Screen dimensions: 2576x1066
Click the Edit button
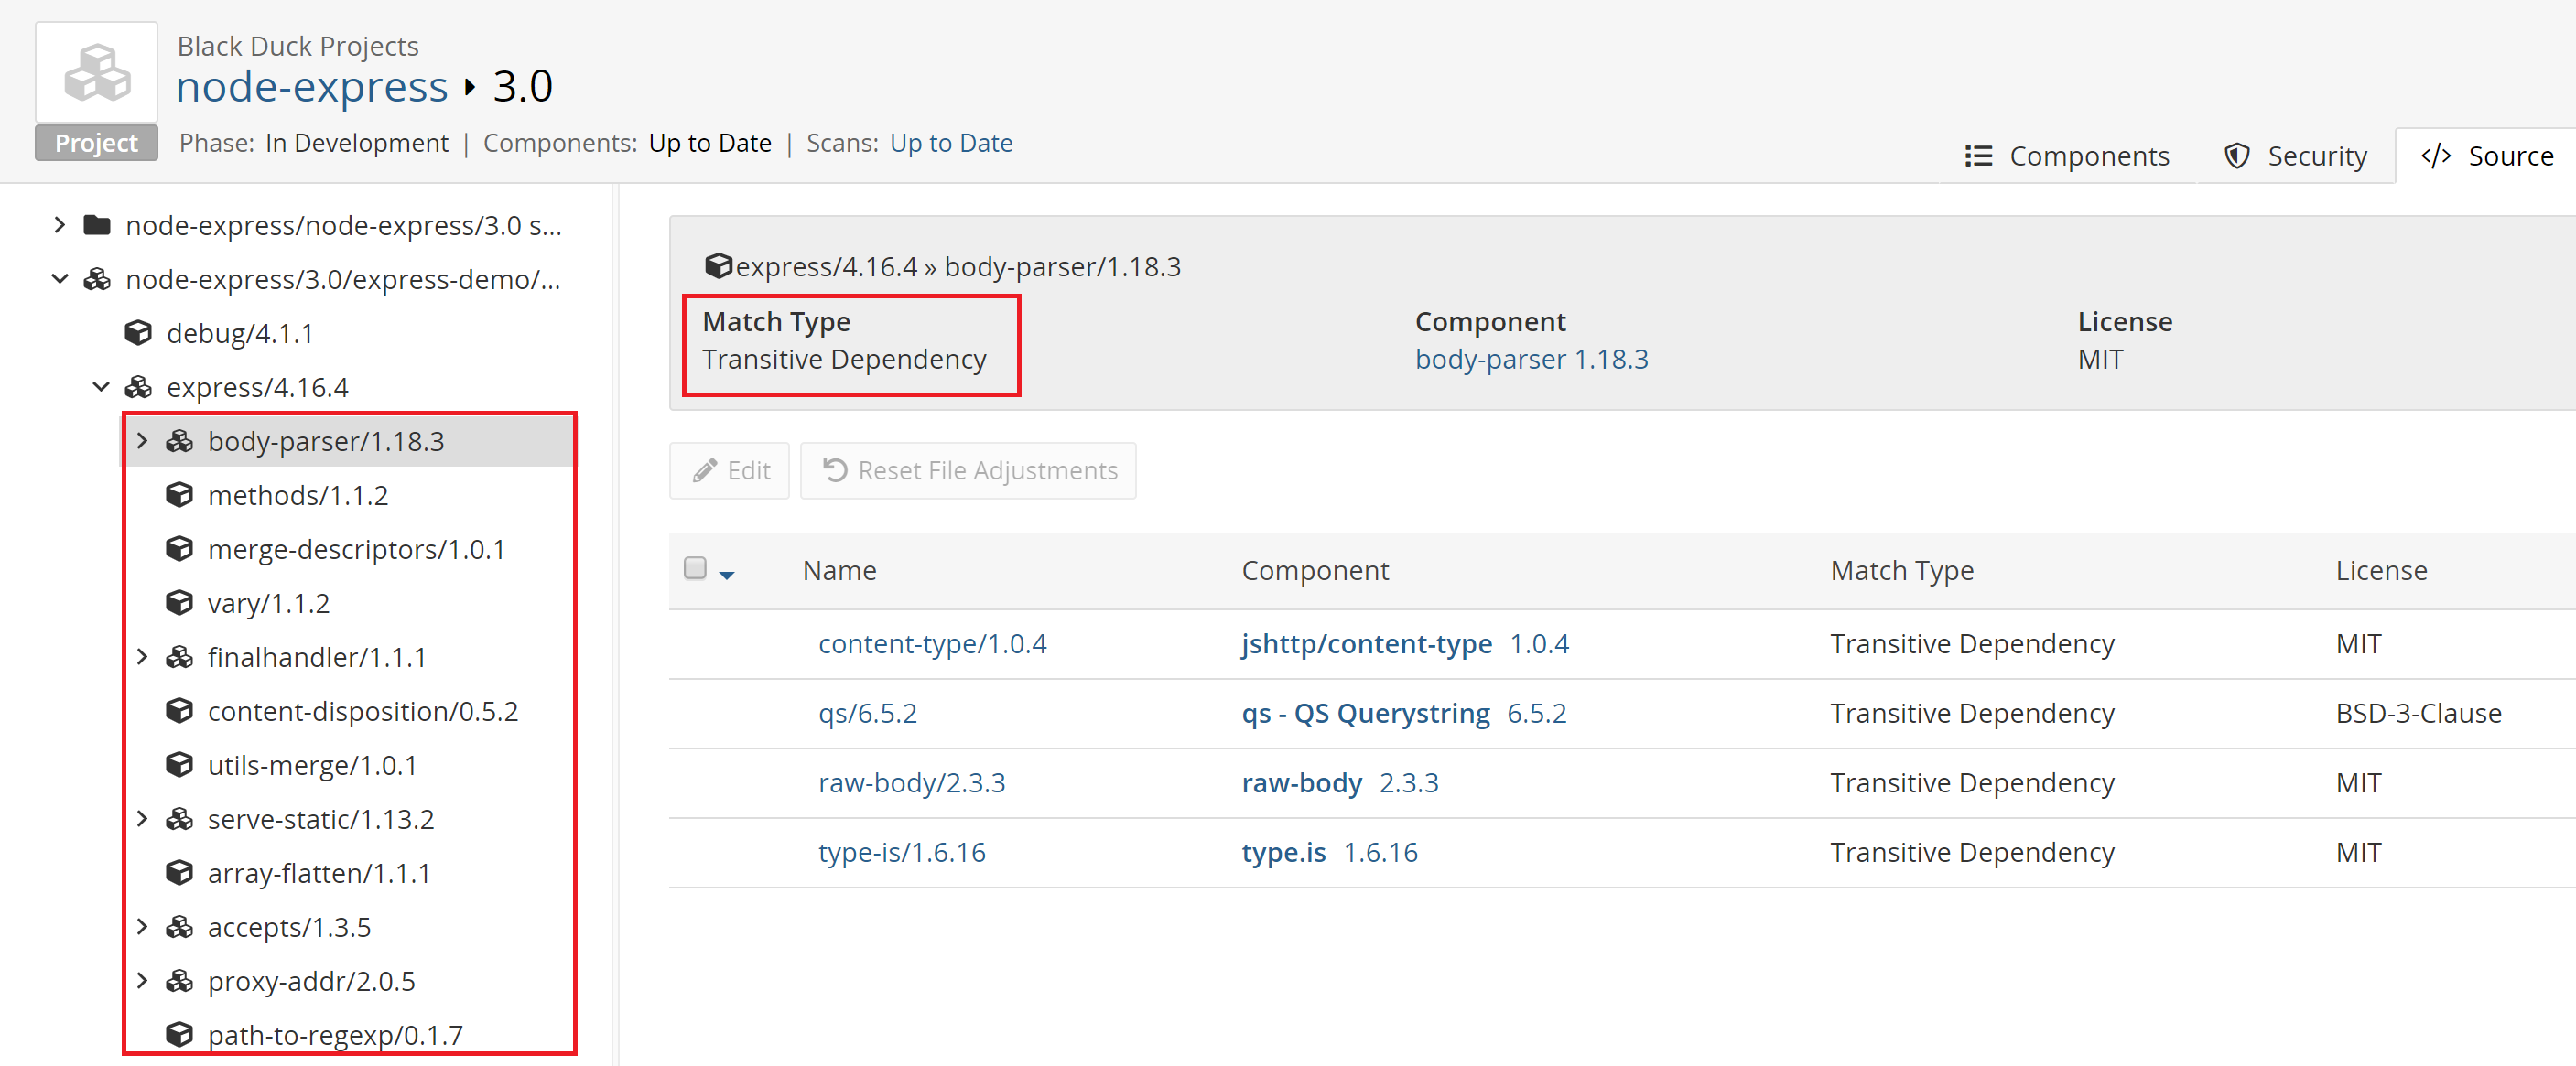click(x=729, y=470)
